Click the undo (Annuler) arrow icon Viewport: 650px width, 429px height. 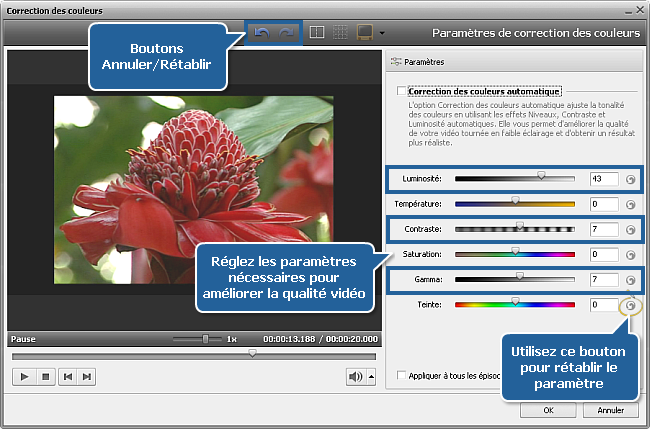pos(262,33)
